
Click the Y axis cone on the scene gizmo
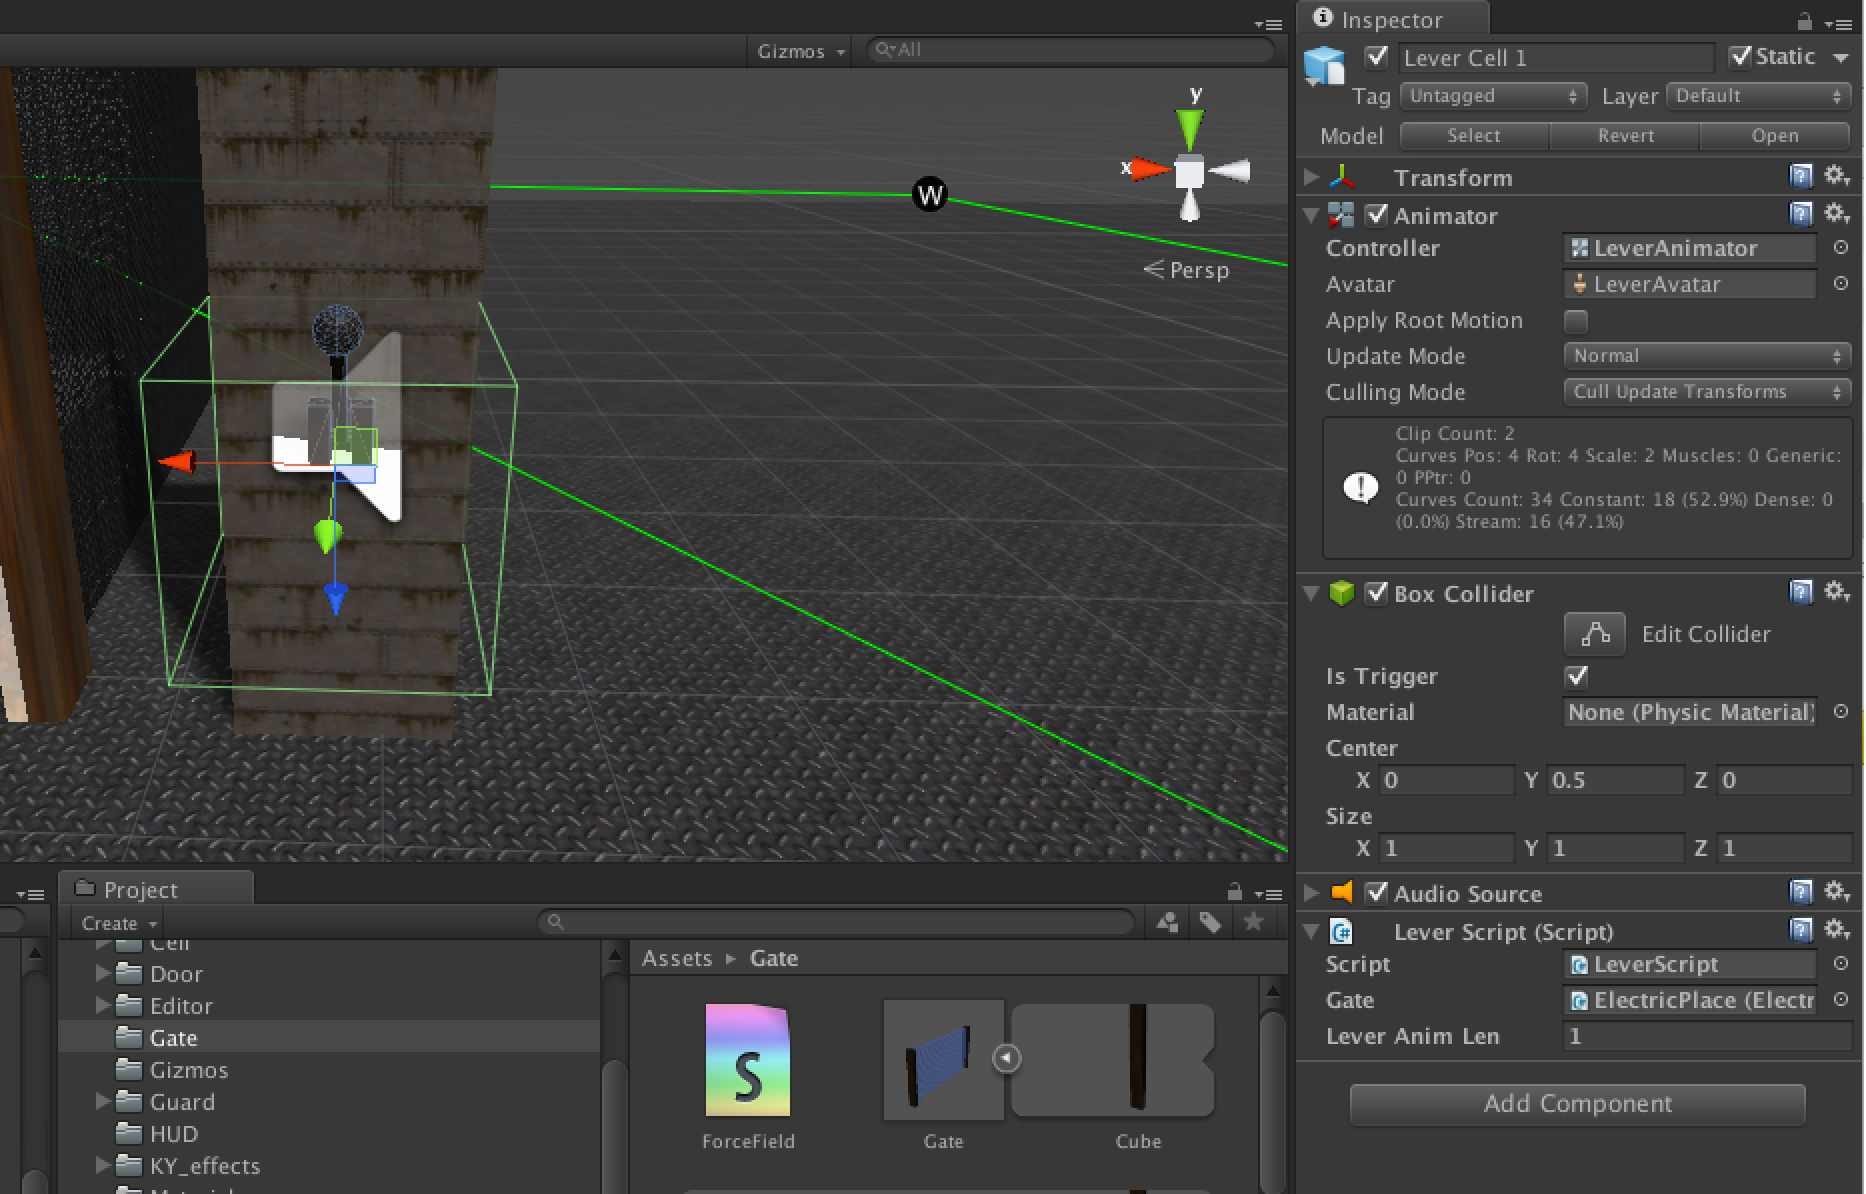(1189, 127)
